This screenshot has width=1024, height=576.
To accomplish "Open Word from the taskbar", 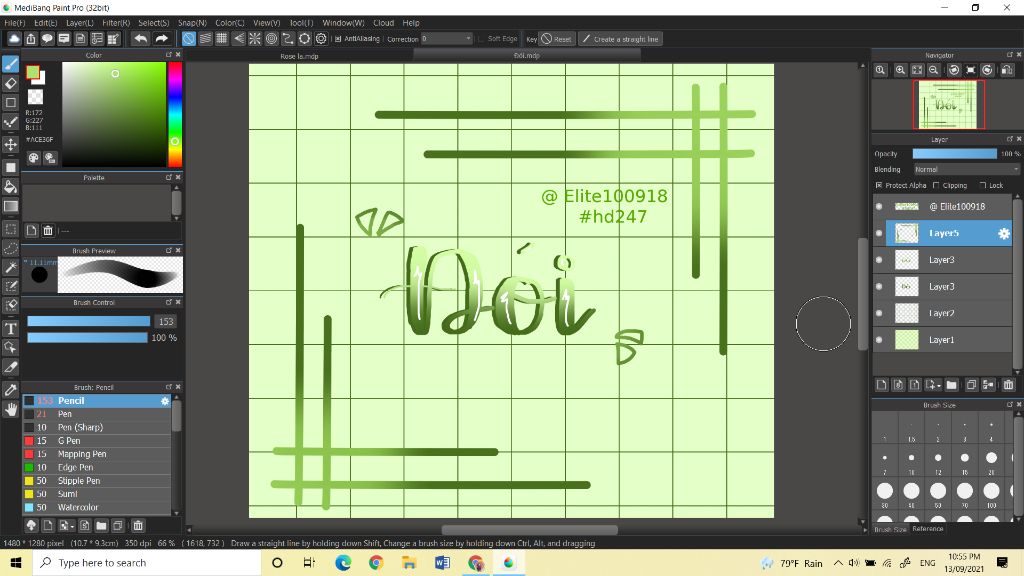I will coord(442,562).
